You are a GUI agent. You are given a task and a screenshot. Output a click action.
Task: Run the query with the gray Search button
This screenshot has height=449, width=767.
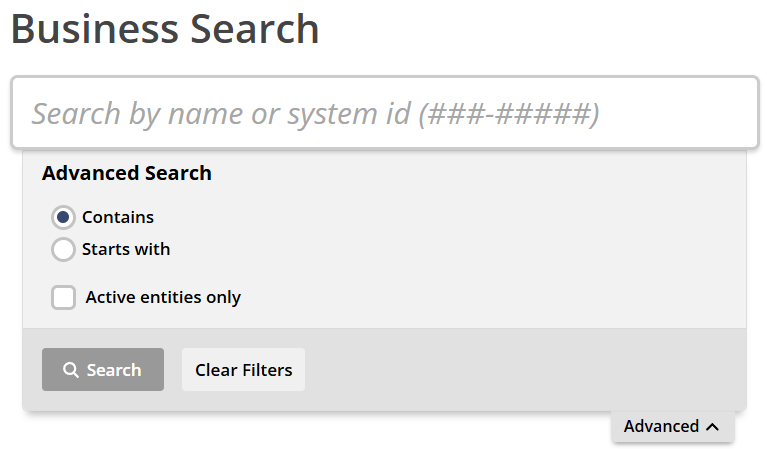click(x=103, y=369)
